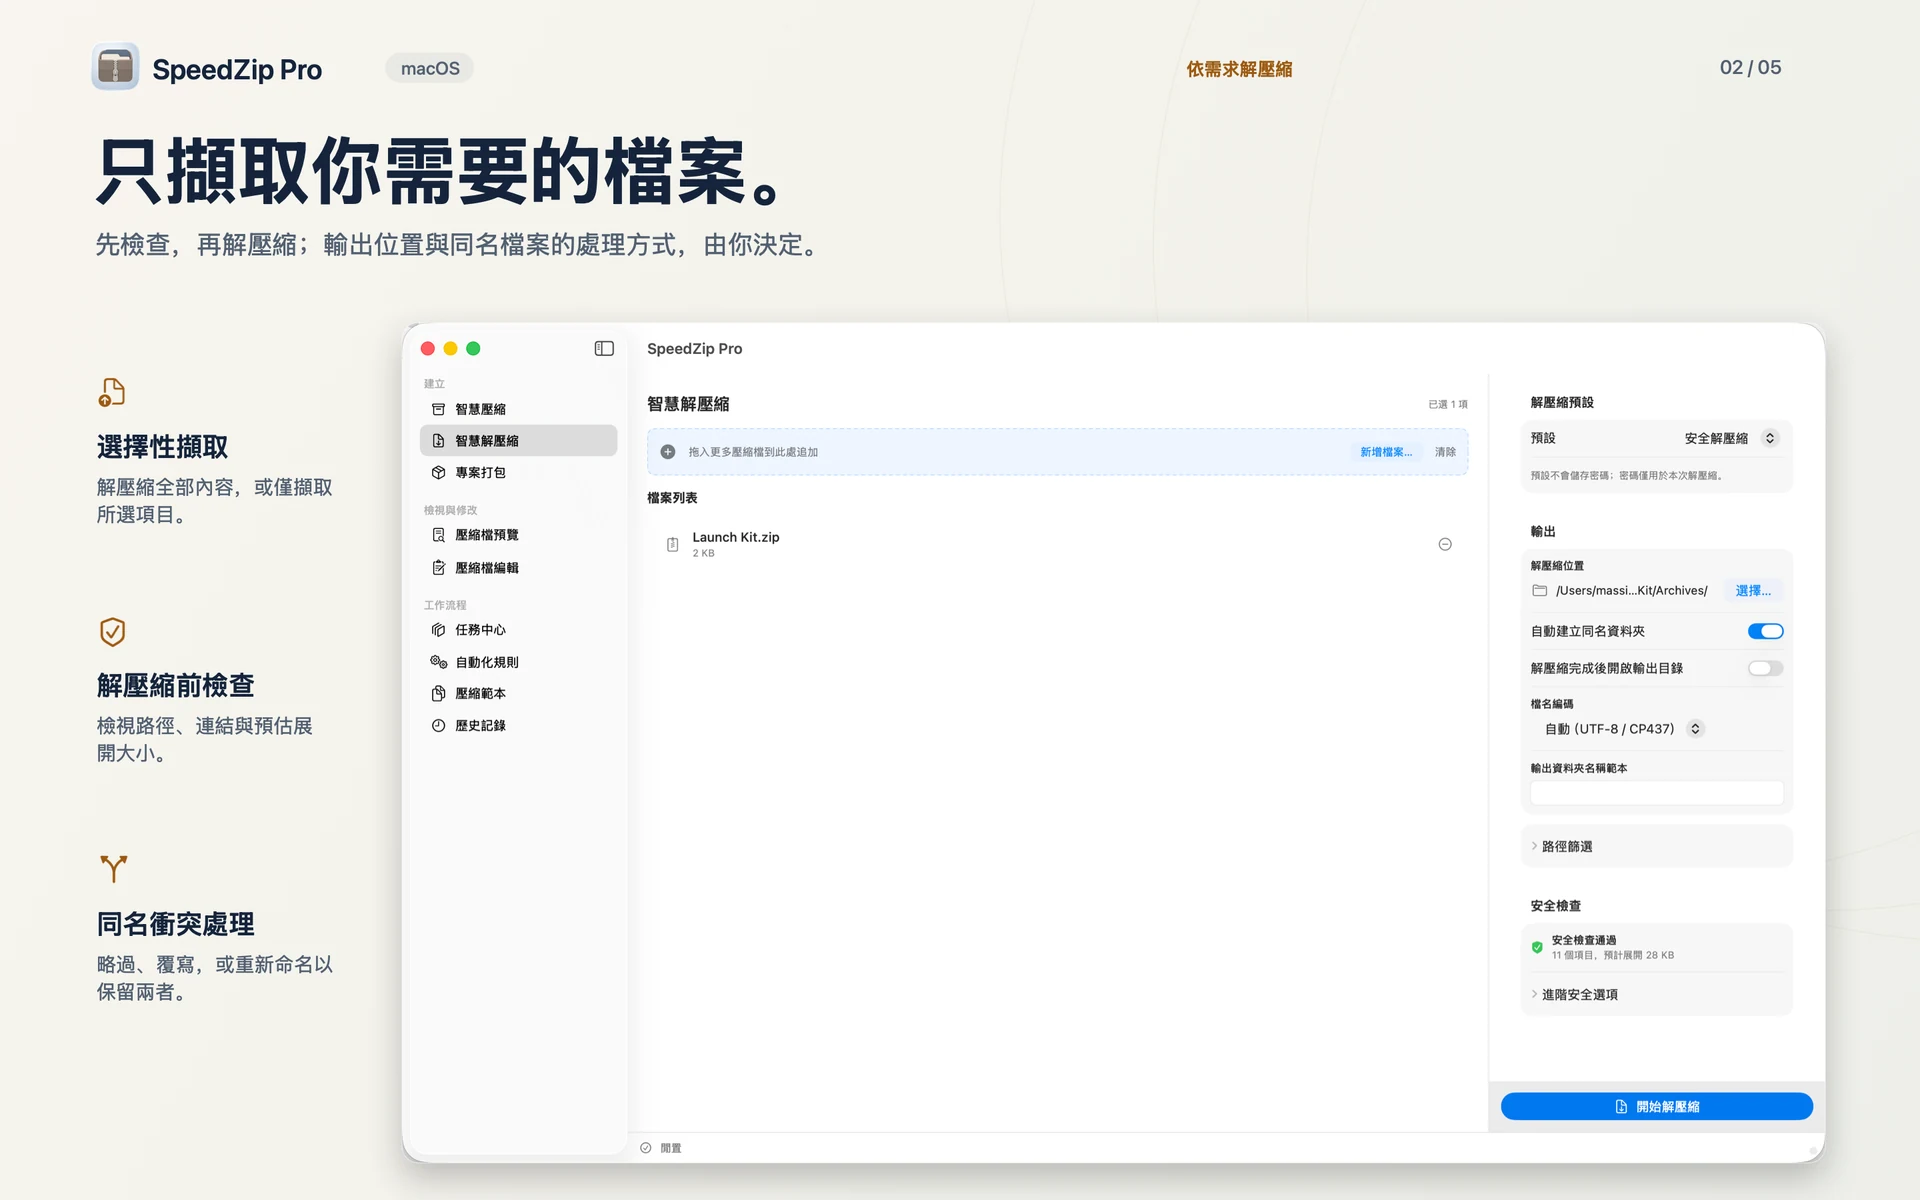Click the 壓縮檔編輯 pencil document icon

(438, 567)
